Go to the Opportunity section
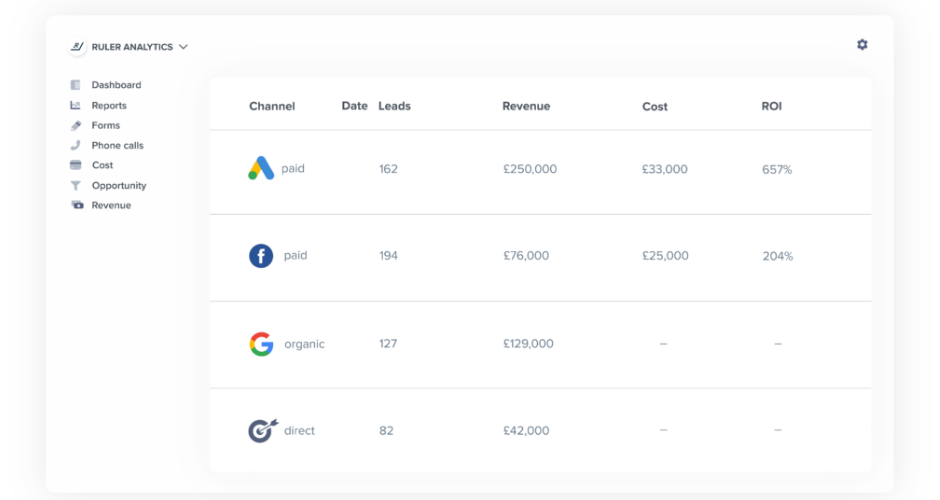The image size is (940, 500). (x=119, y=185)
